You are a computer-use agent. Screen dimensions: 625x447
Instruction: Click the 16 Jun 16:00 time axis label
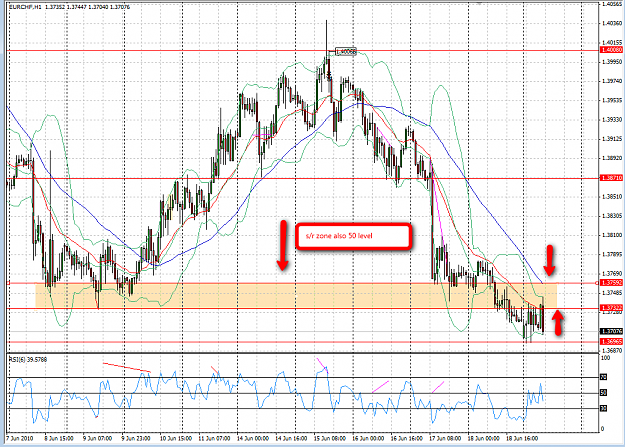pyautogui.click(x=407, y=439)
